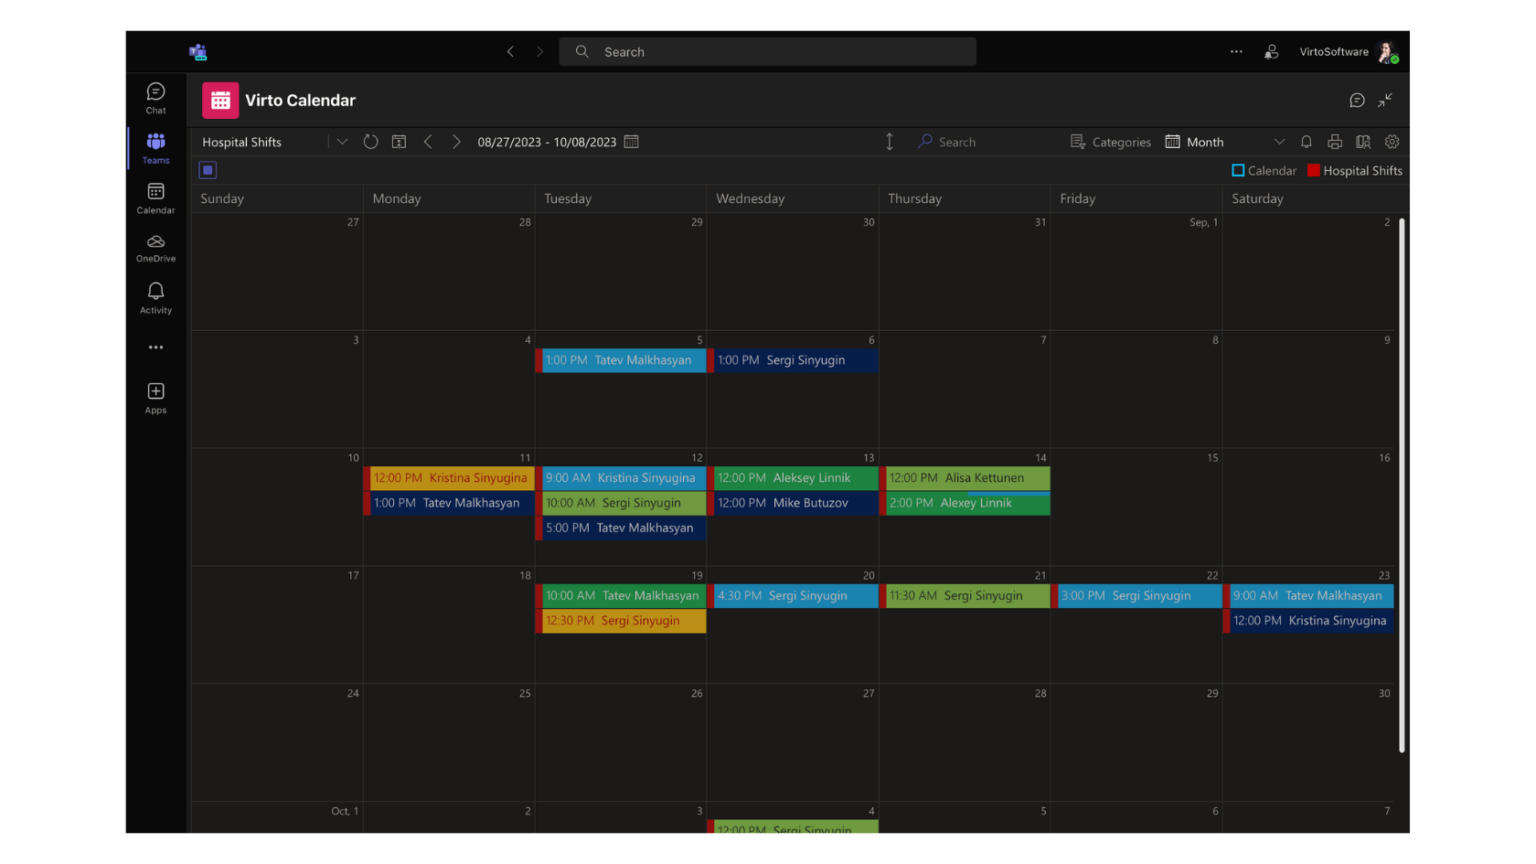This screenshot has height=864, width=1536.
Task: Click the vertical resize arrows icon
Action: [x=889, y=141]
